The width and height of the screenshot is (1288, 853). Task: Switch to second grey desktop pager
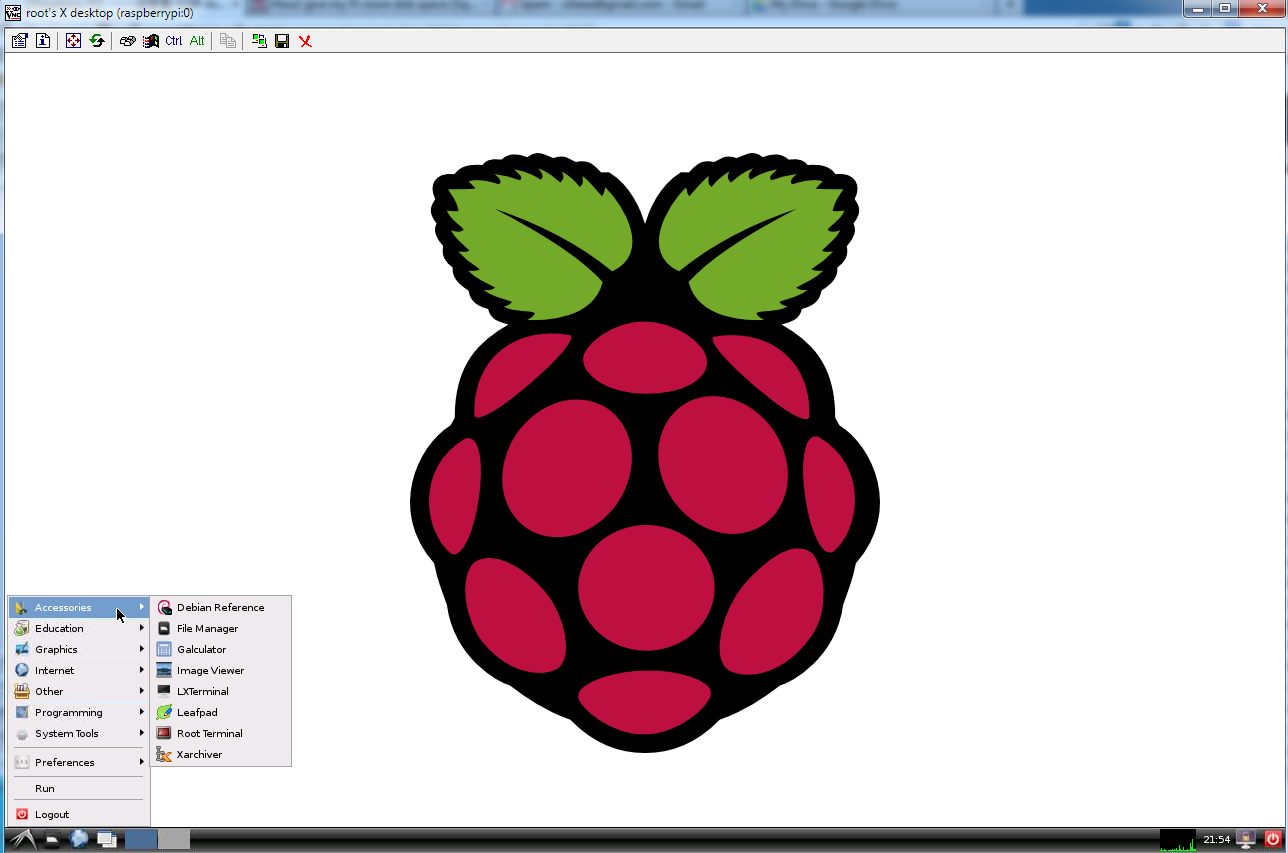[174, 840]
